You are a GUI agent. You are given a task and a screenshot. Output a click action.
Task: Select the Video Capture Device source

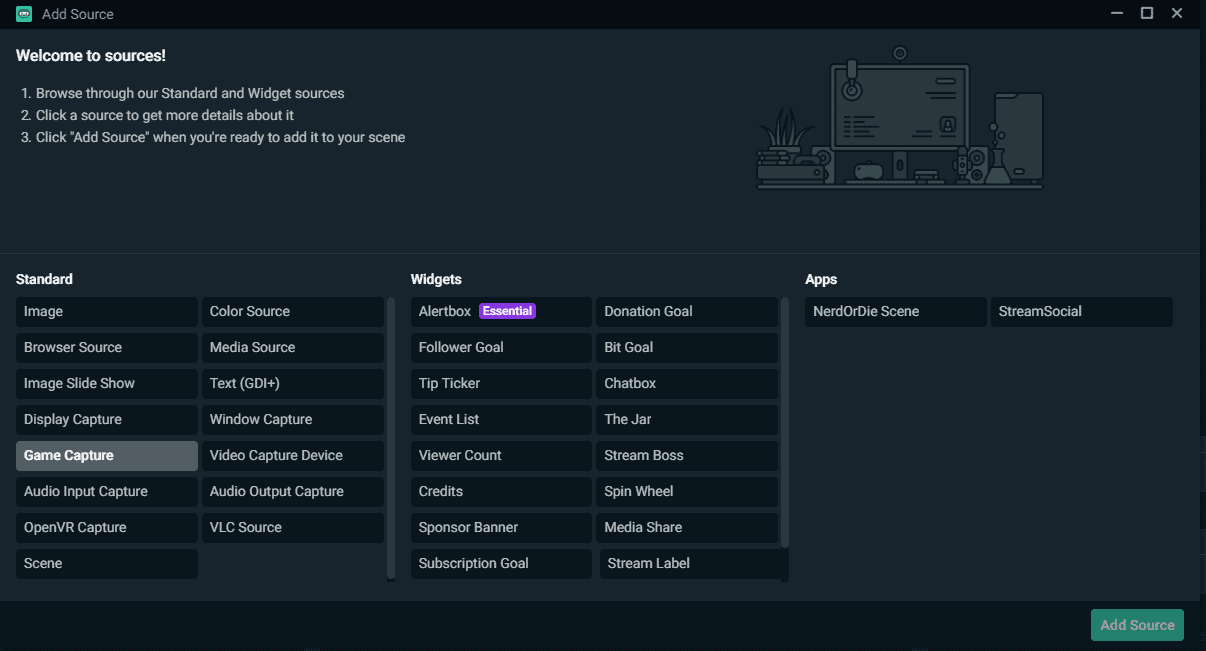292,455
